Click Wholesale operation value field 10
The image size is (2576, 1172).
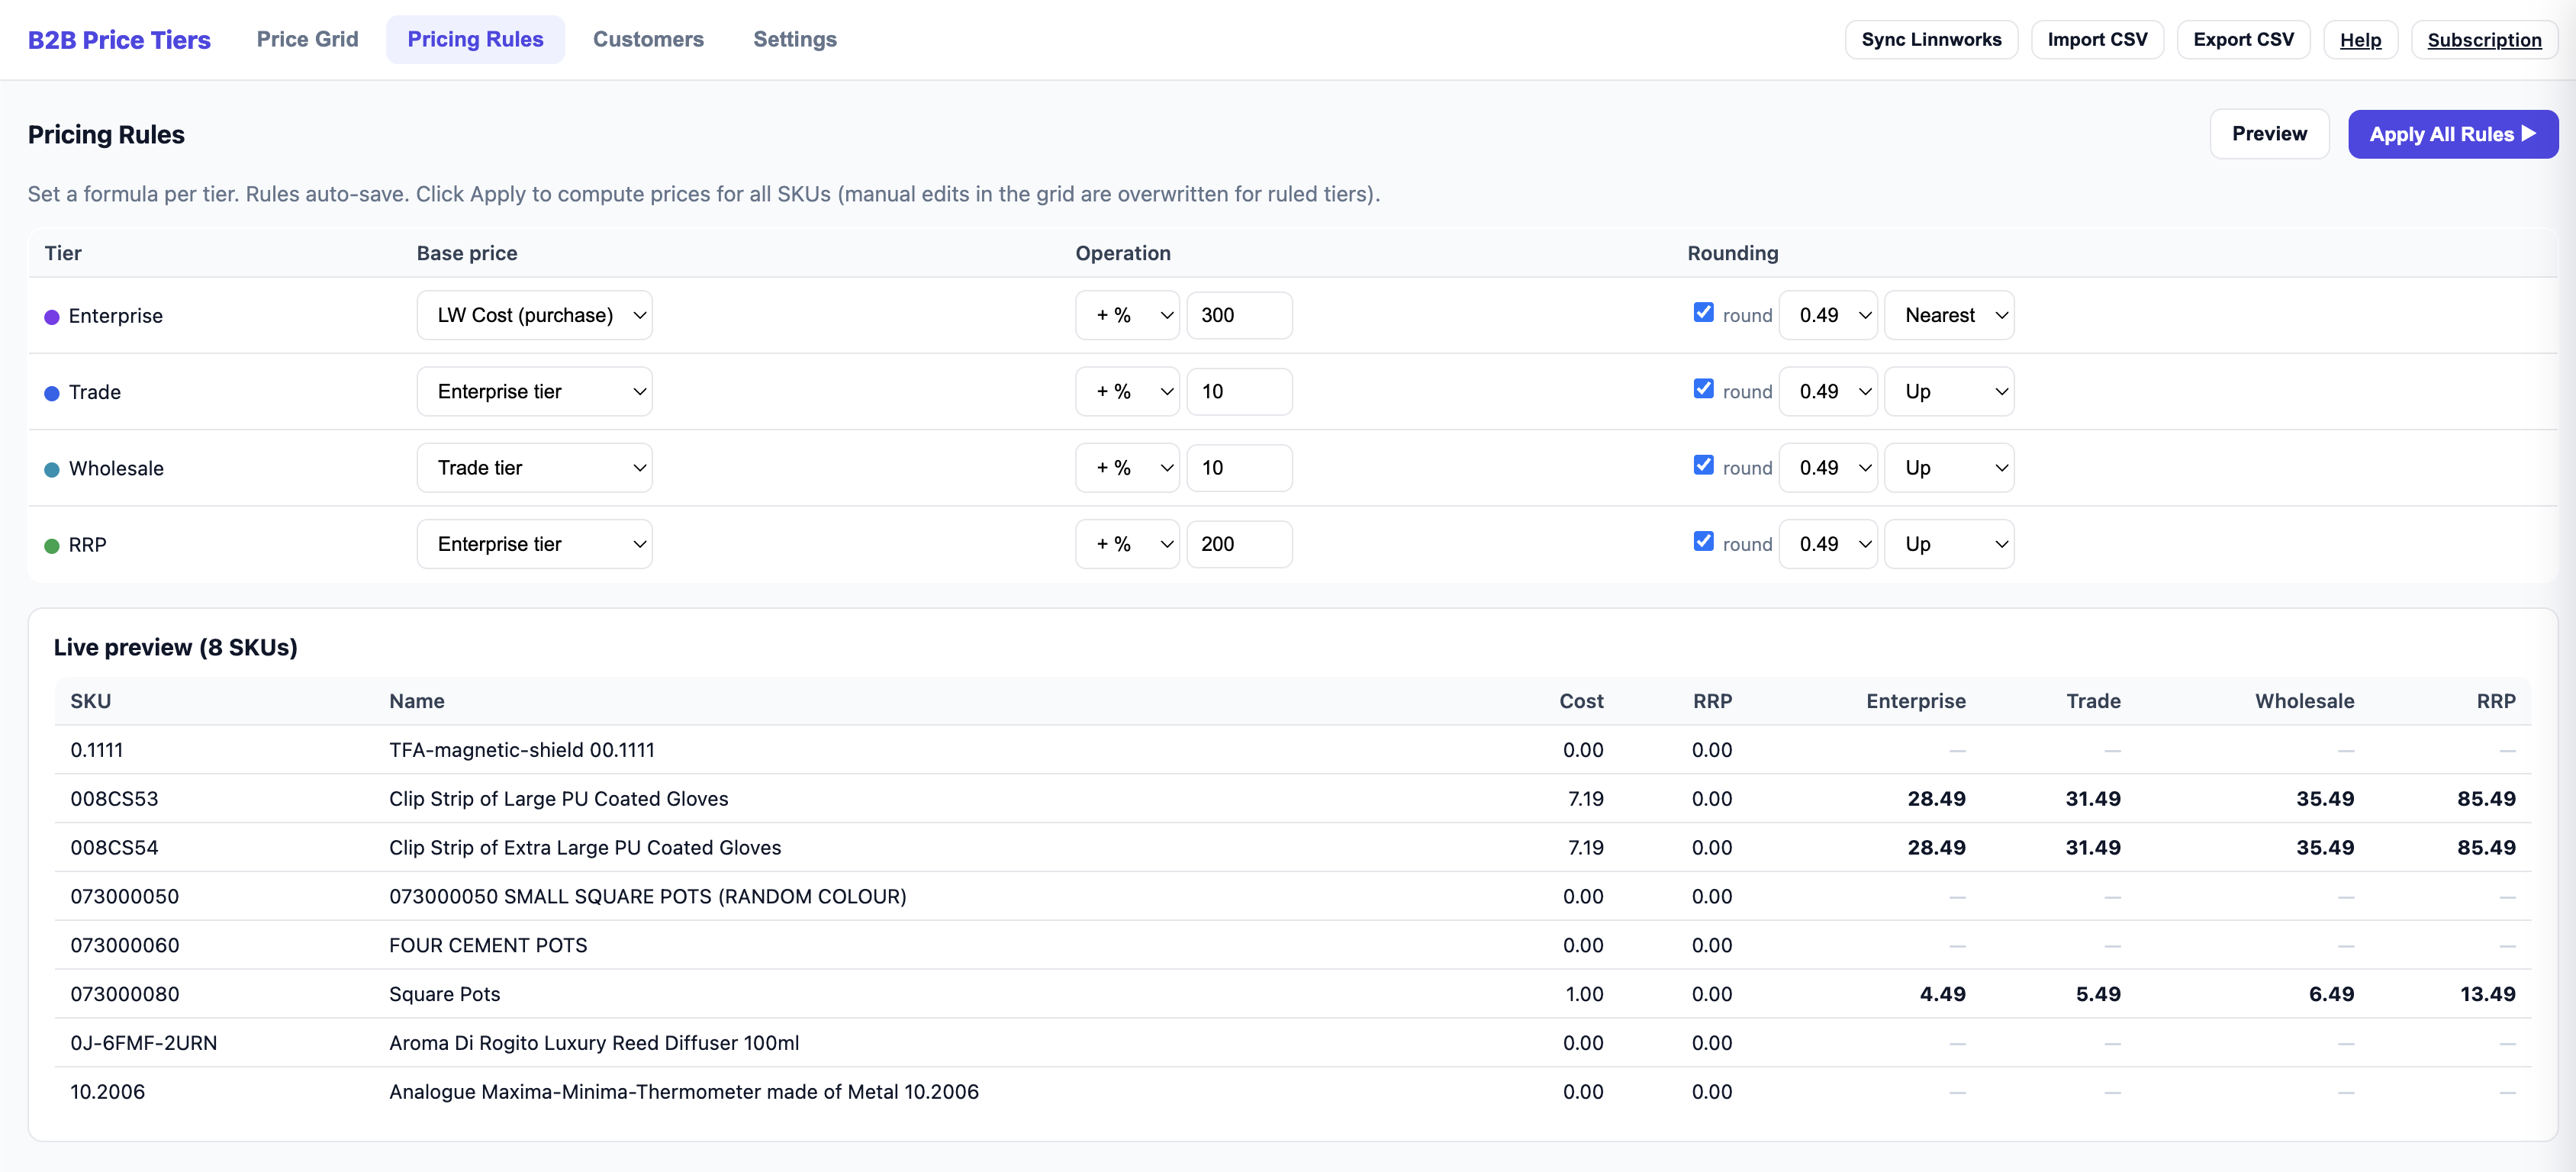tap(1239, 468)
